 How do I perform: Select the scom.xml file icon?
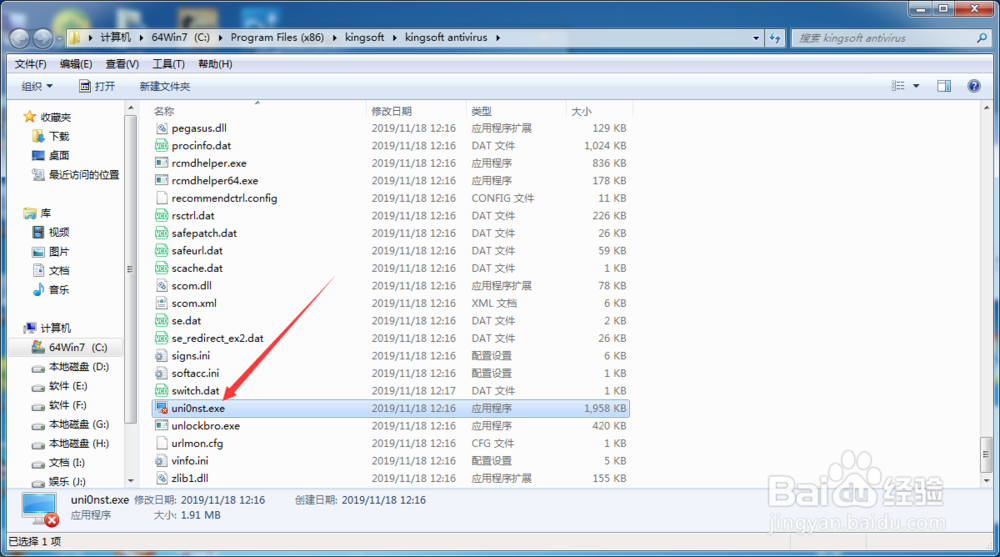pos(161,303)
